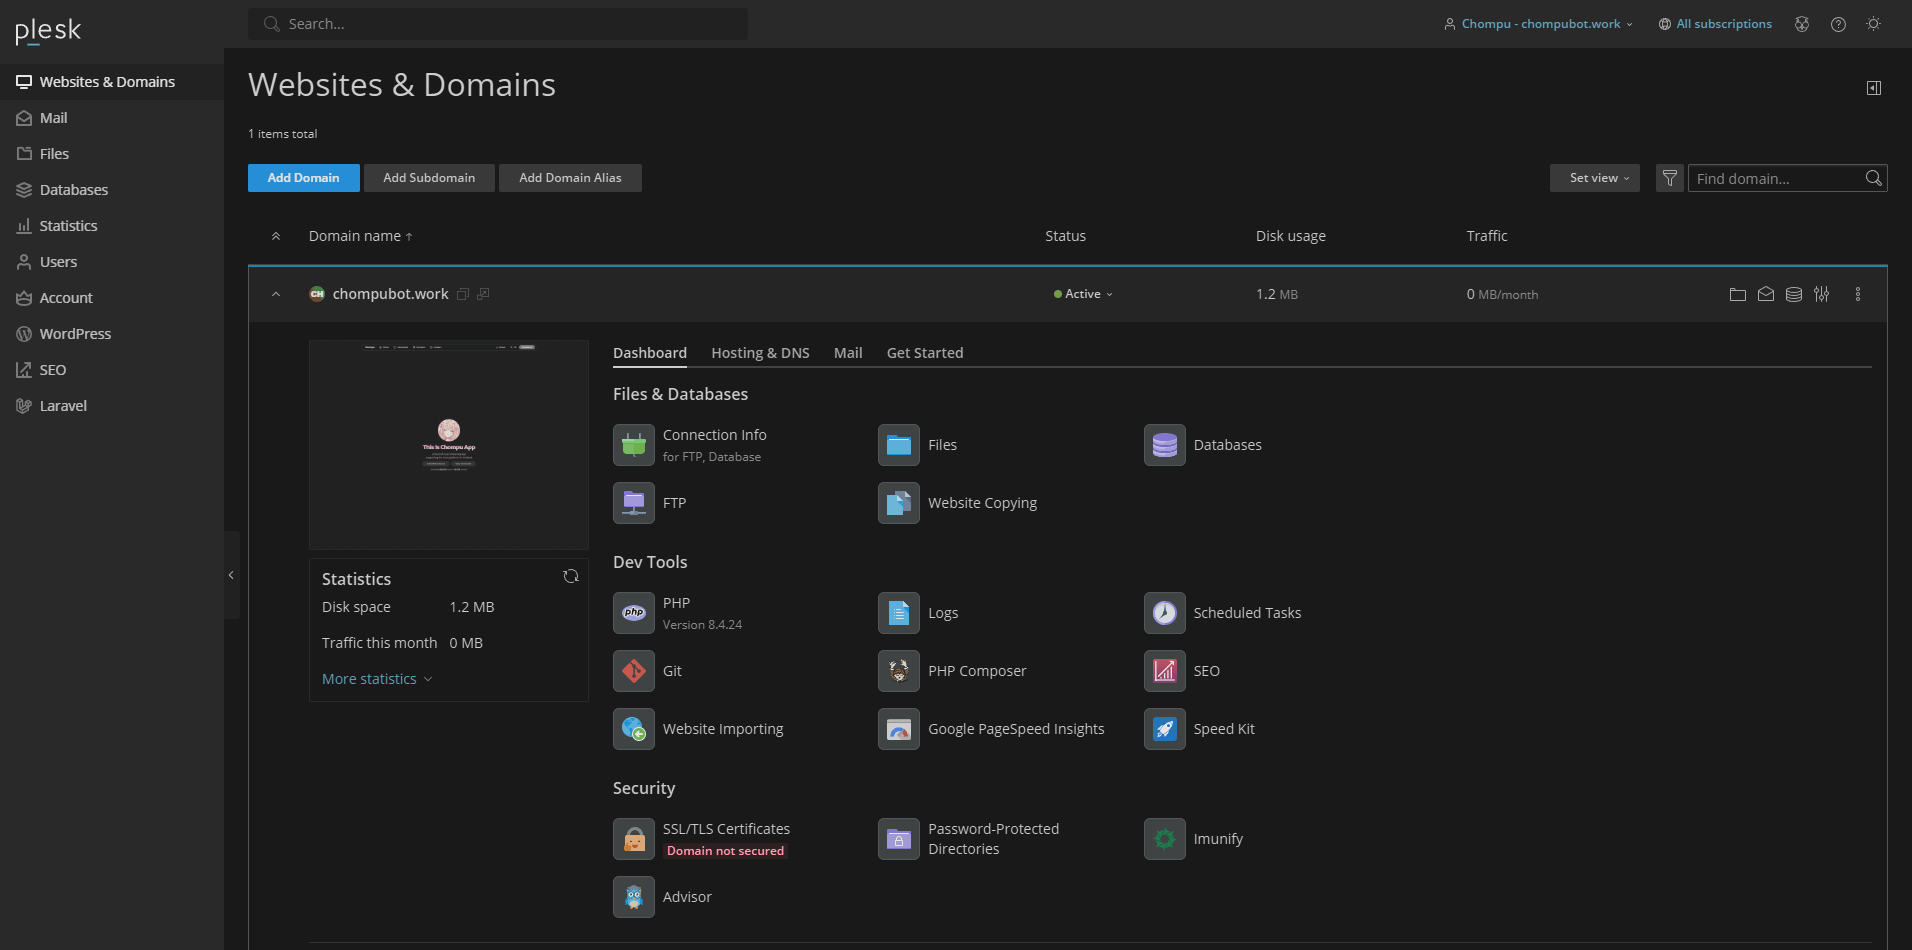Open the Website Importing icon
The height and width of the screenshot is (950, 1912).
pos(634,729)
